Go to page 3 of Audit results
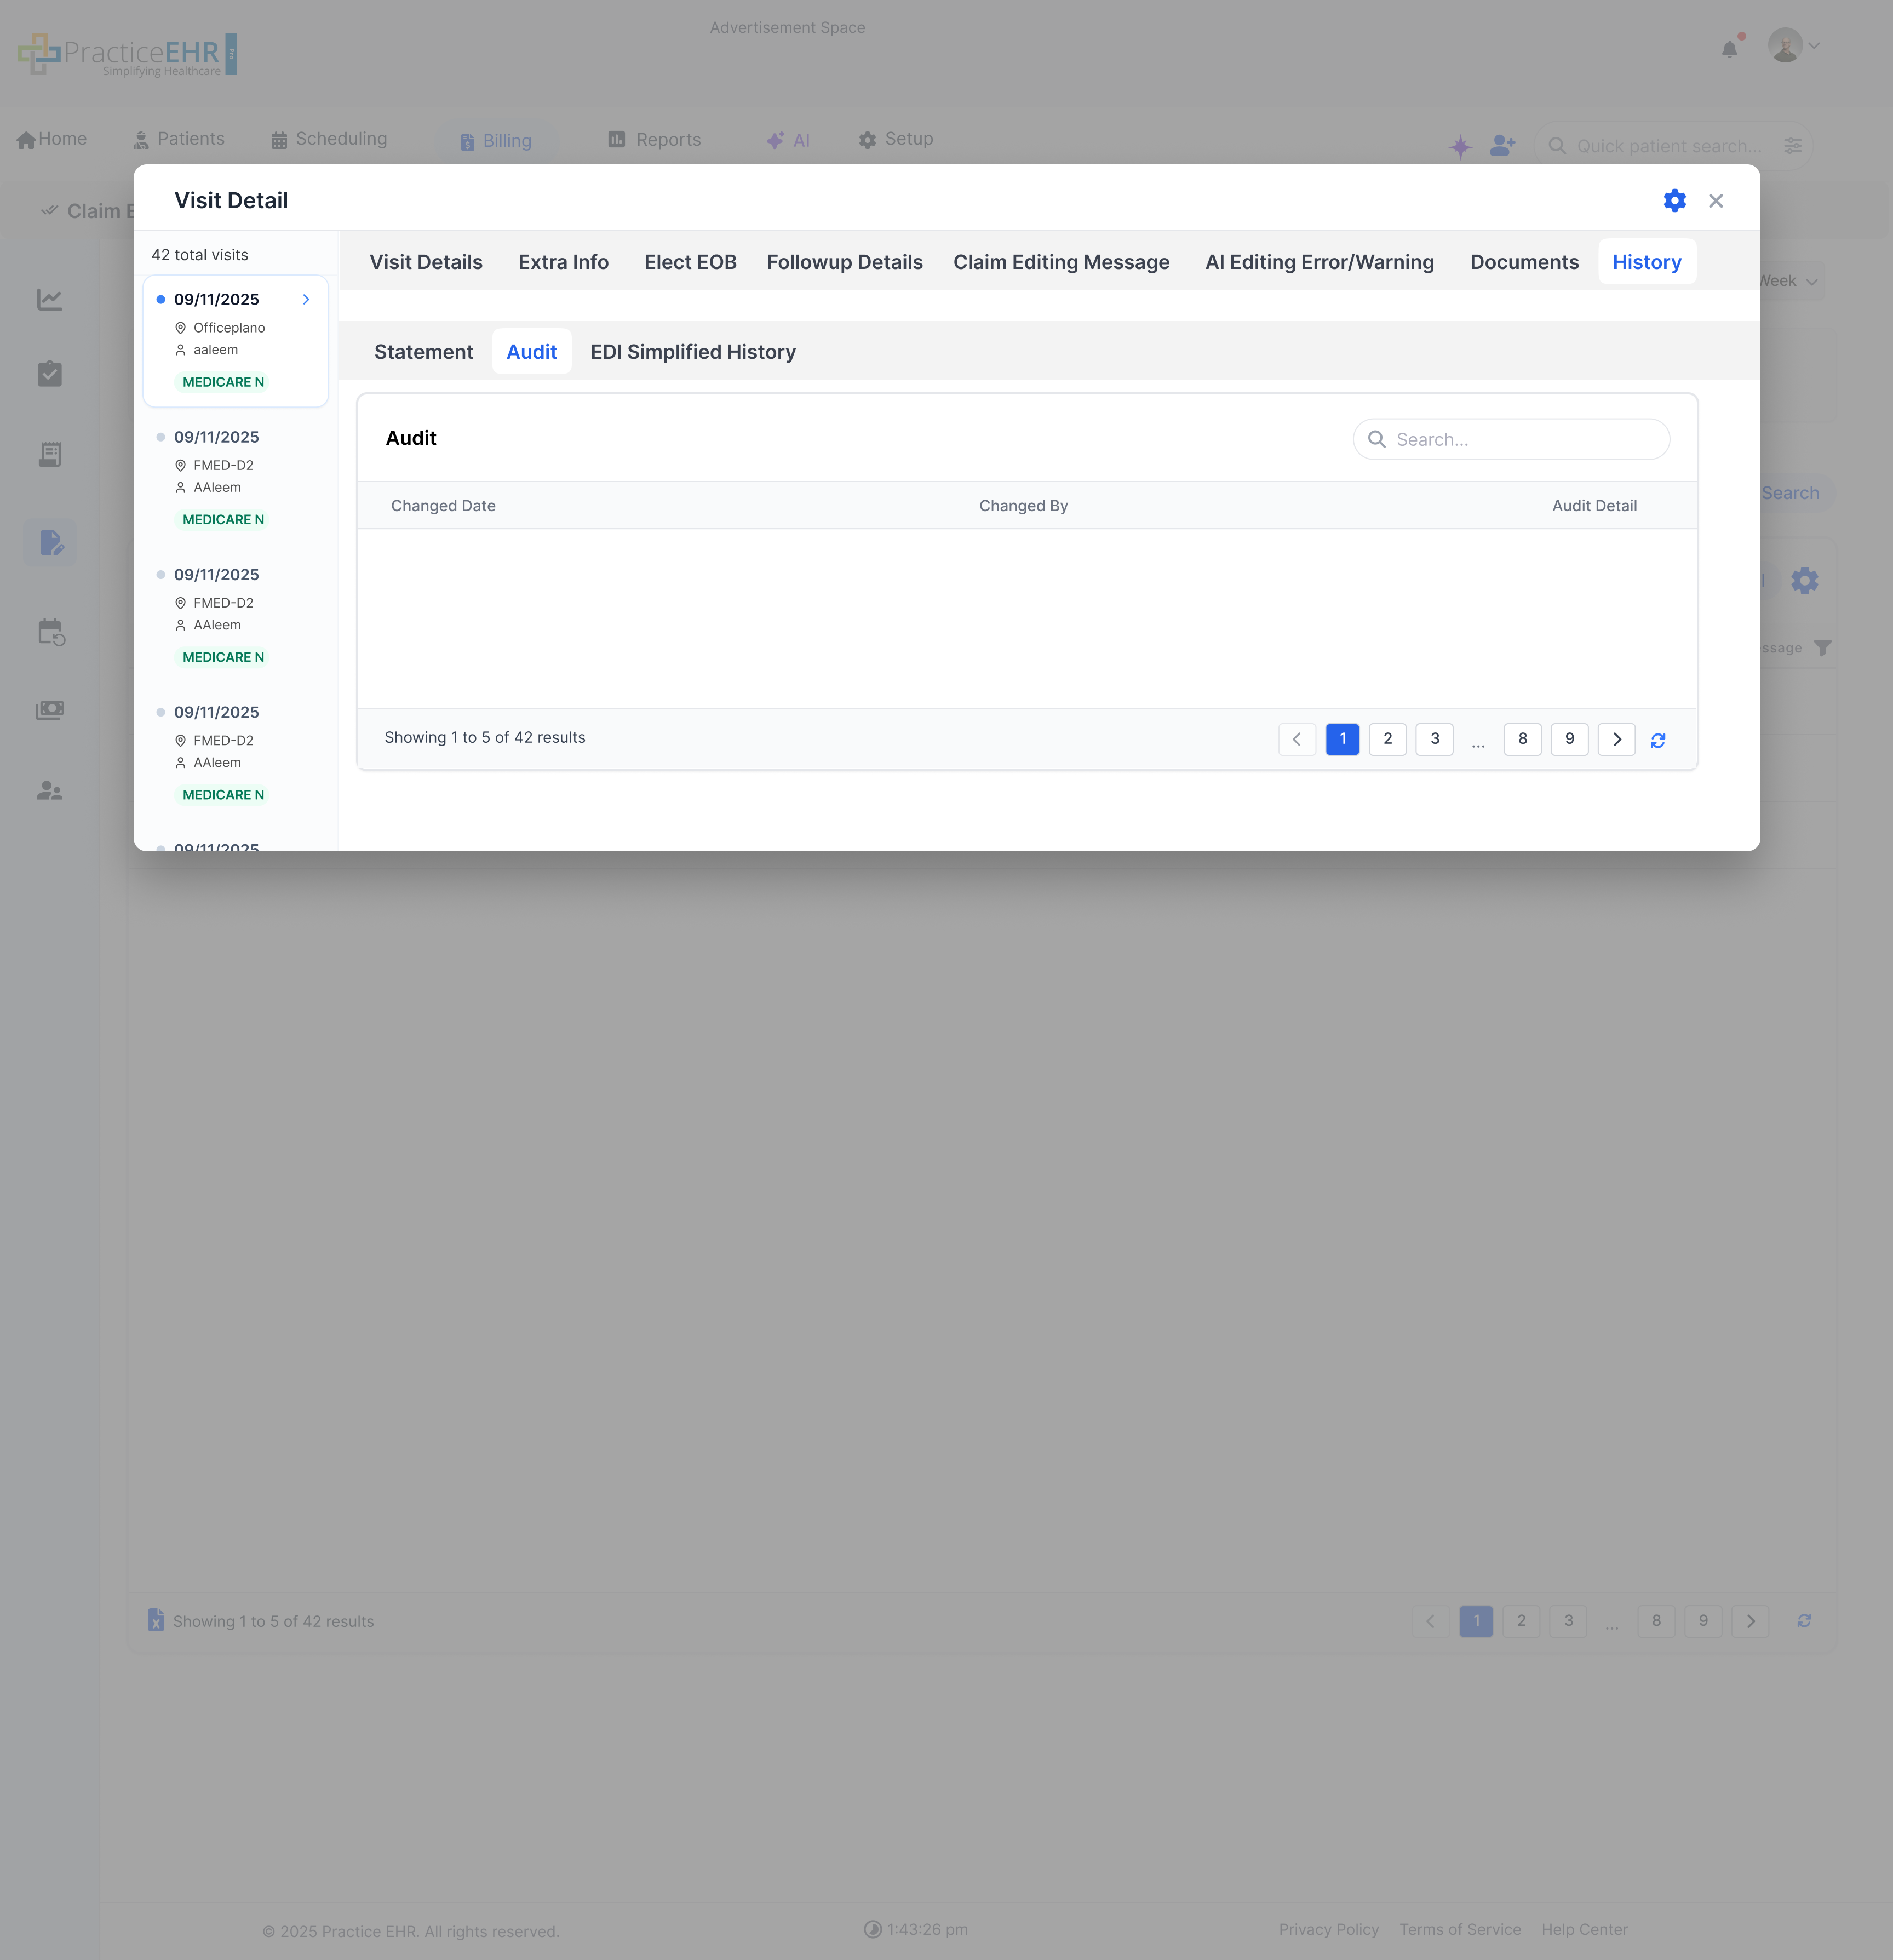Image resolution: width=1893 pixels, height=1960 pixels. pyautogui.click(x=1434, y=739)
